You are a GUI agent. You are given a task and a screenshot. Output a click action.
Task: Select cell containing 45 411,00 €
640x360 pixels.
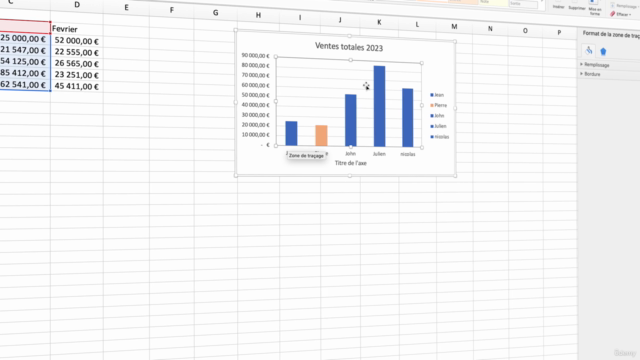click(x=77, y=86)
